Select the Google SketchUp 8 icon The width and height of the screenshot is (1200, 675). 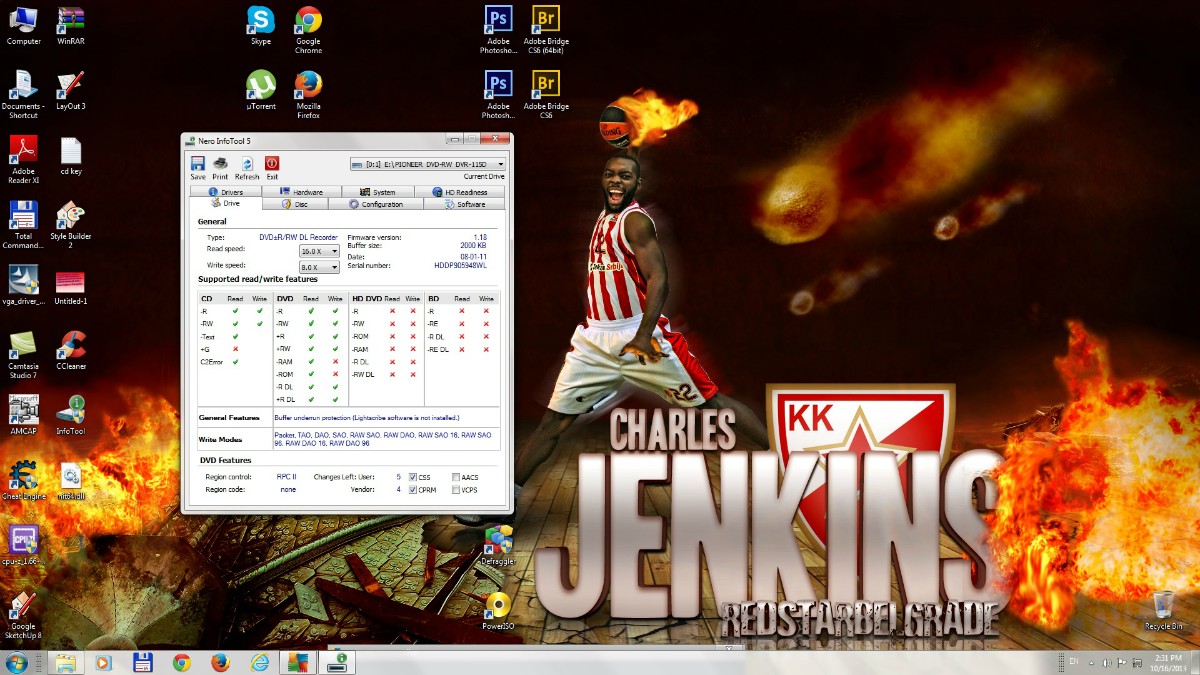pyautogui.click(x=24, y=615)
